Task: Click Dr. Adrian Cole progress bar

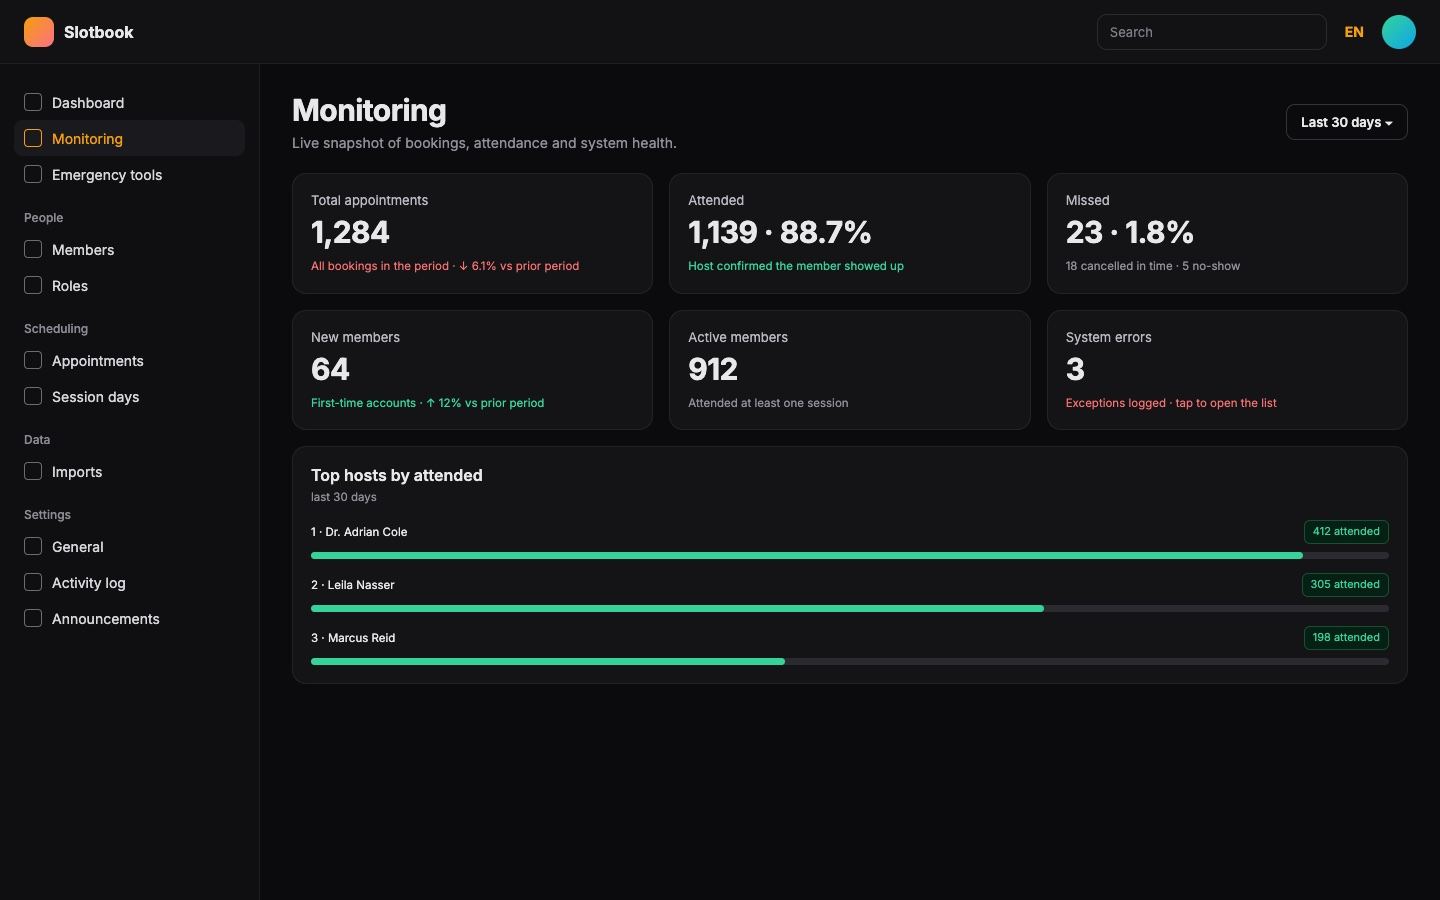Action: [850, 555]
